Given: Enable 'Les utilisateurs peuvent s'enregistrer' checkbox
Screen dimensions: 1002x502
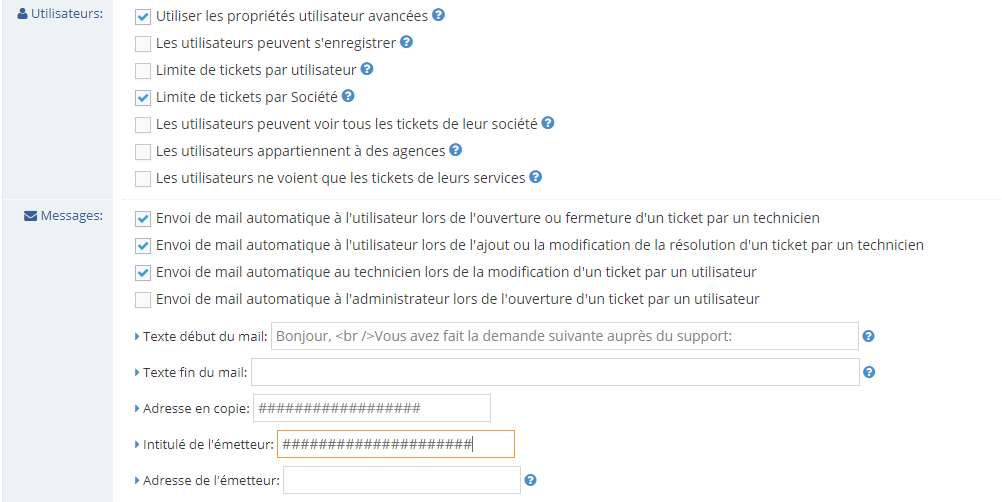Looking at the screenshot, I should tap(143, 44).
